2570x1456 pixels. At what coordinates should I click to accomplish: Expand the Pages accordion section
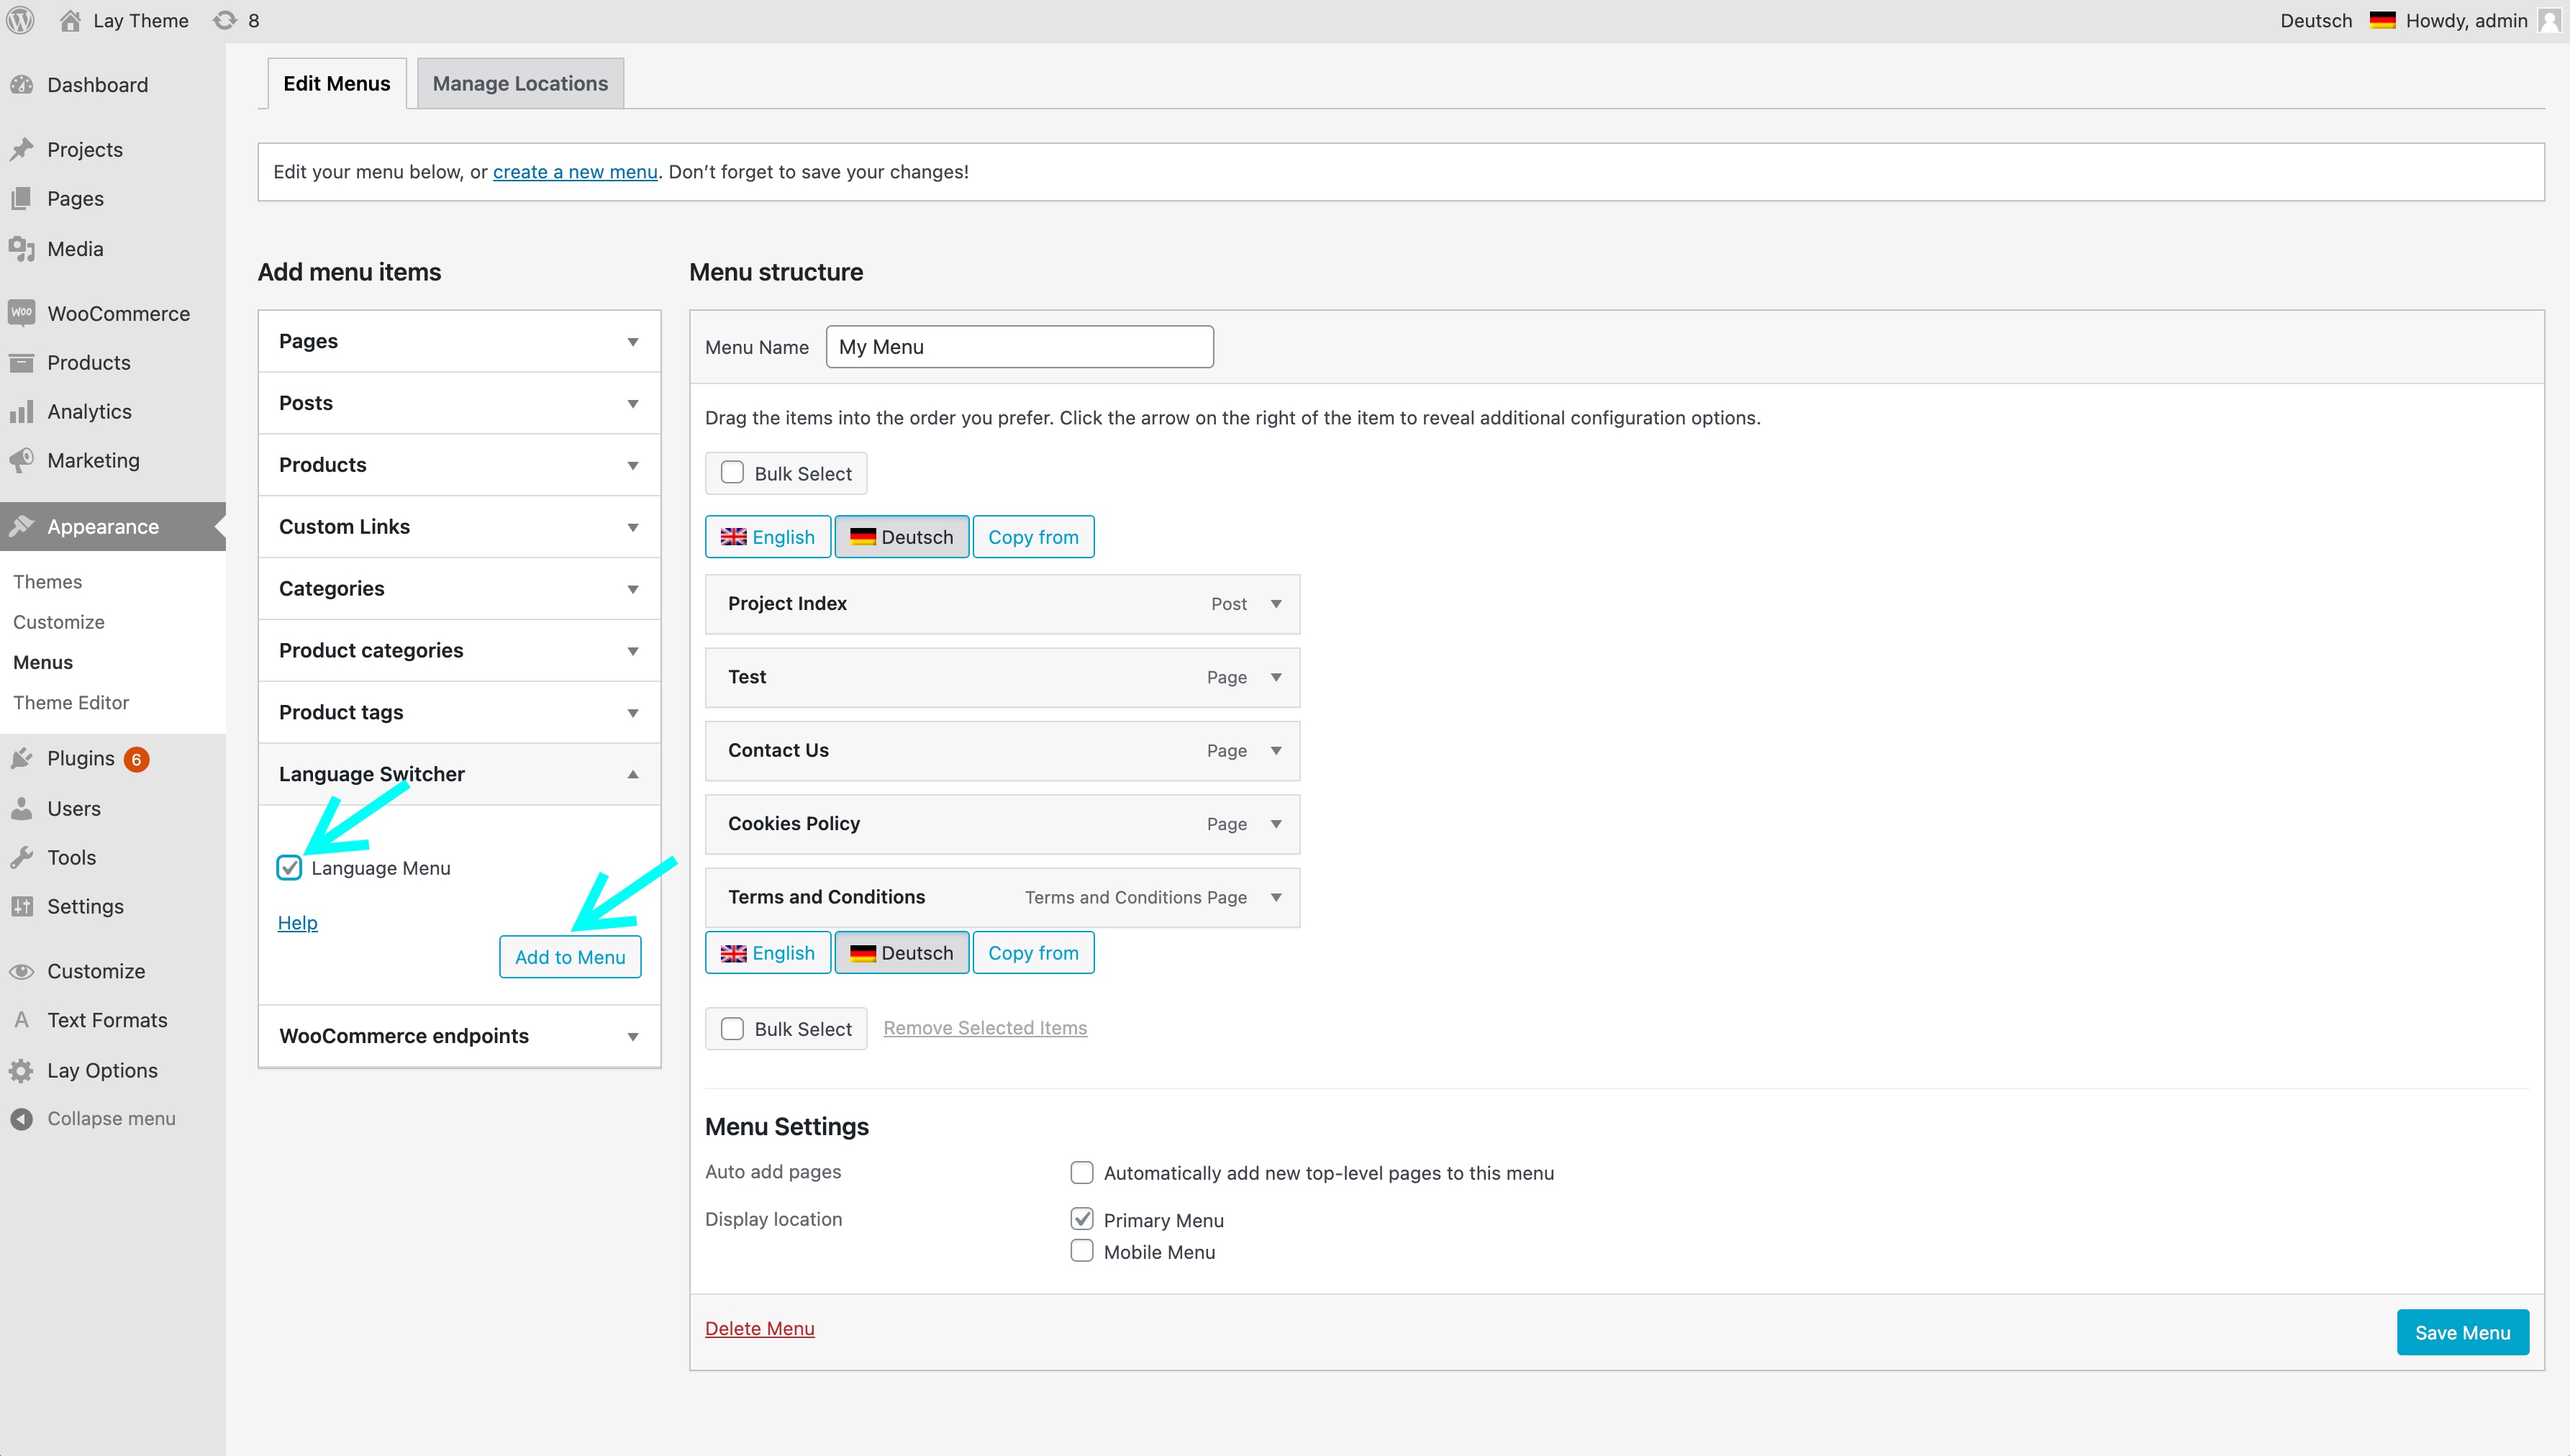tap(459, 341)
